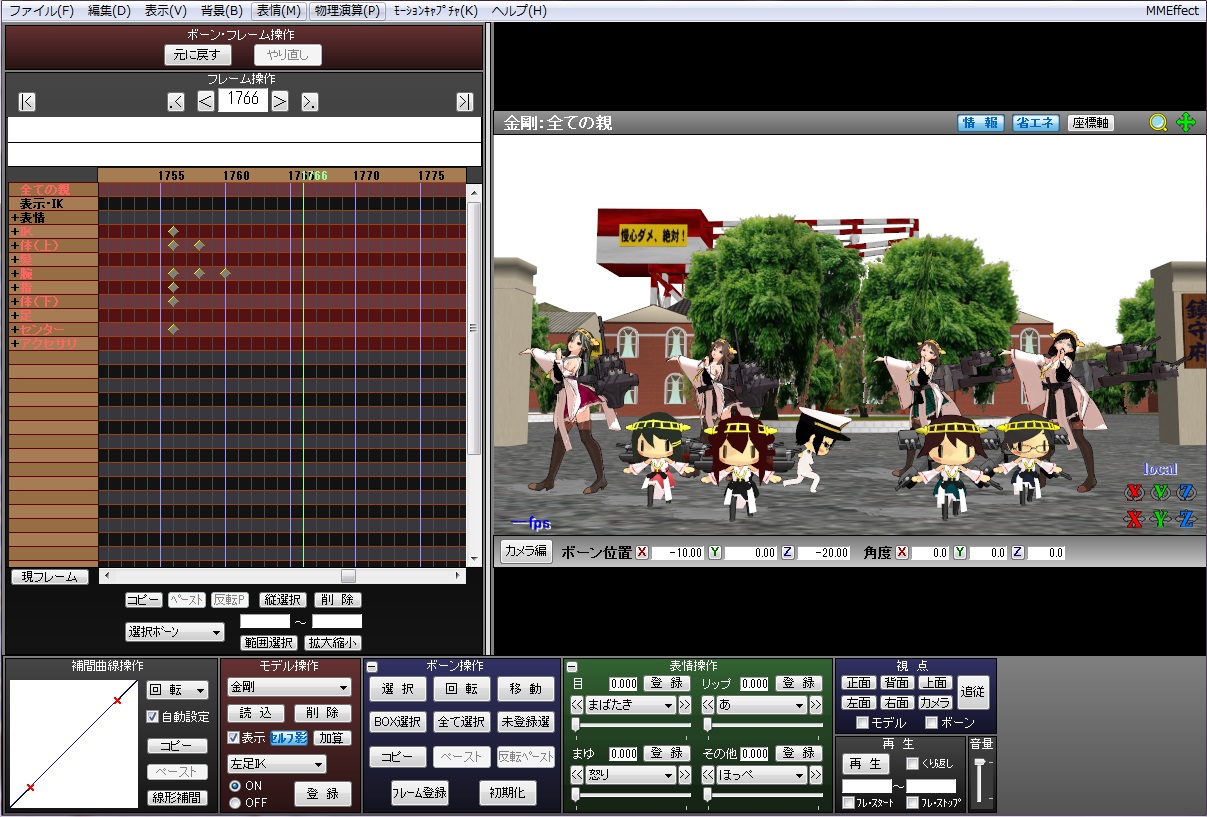This screenshot has height=817, width=1207.
Task: Enable the モデル viewpoint follow checkbox
Action: 862,723
